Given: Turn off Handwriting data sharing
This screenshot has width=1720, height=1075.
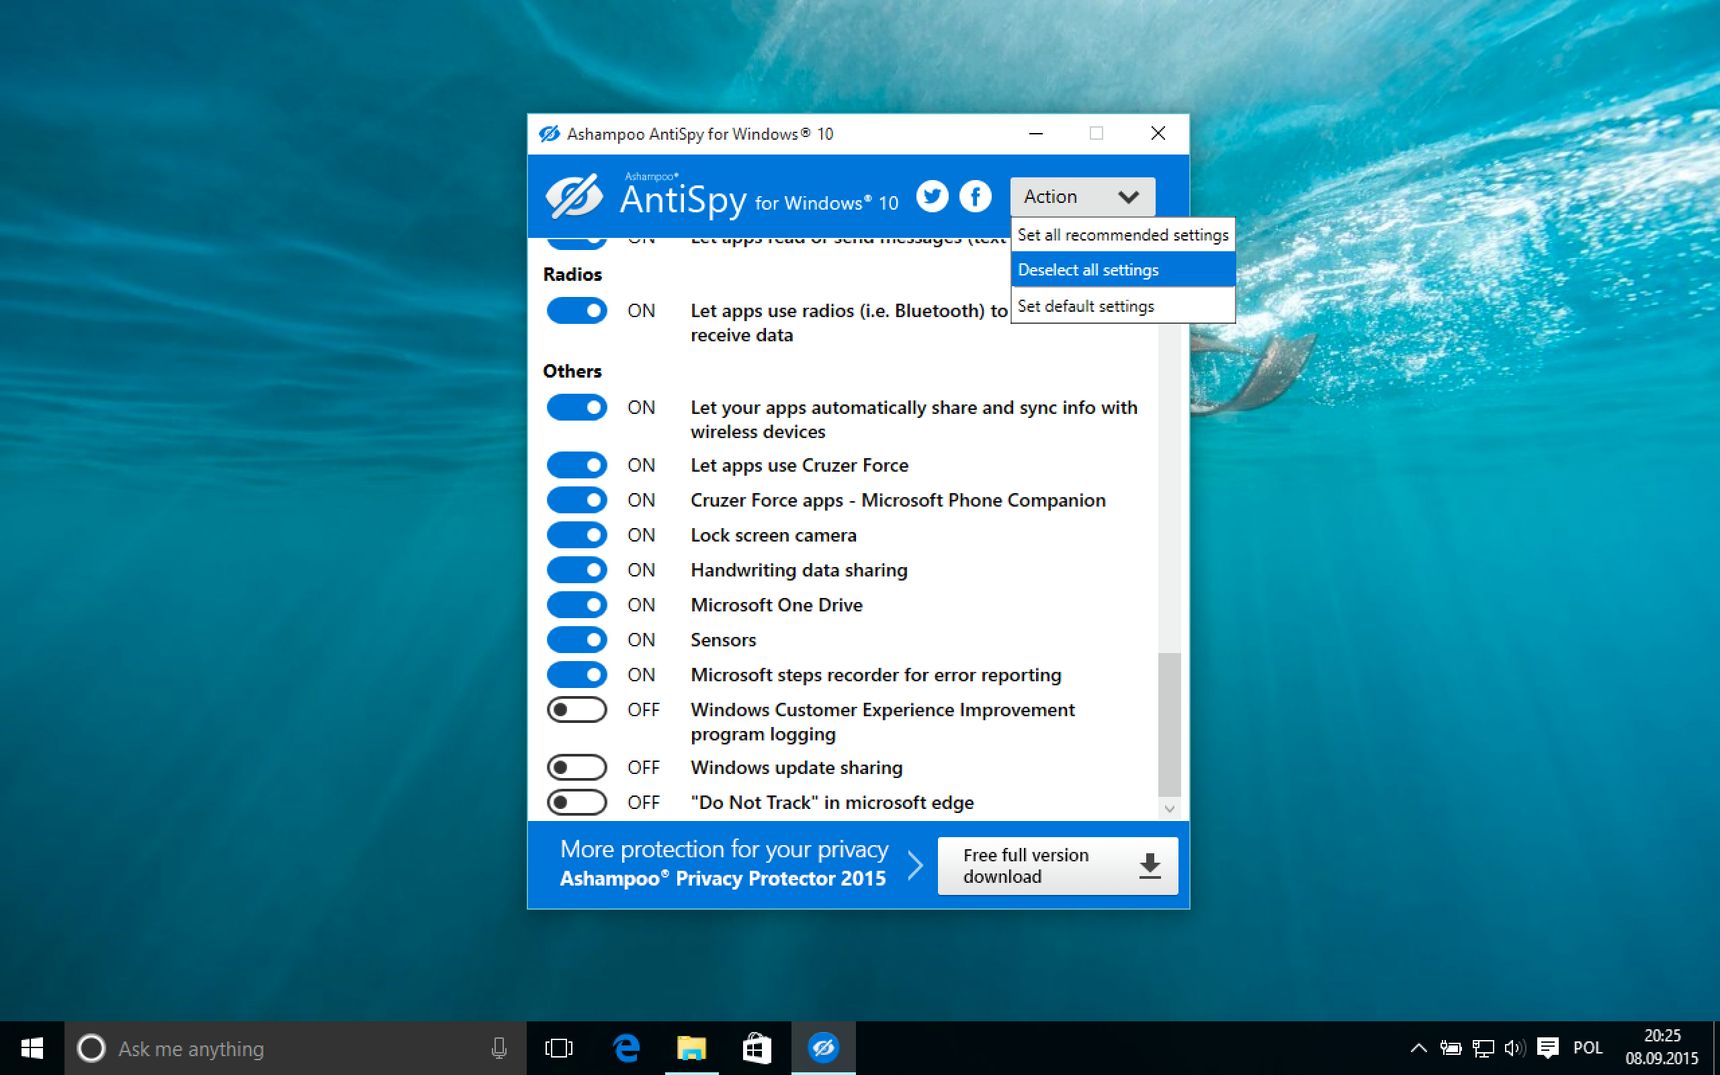Looking at the screenshot, I should (x=577, y=570).
